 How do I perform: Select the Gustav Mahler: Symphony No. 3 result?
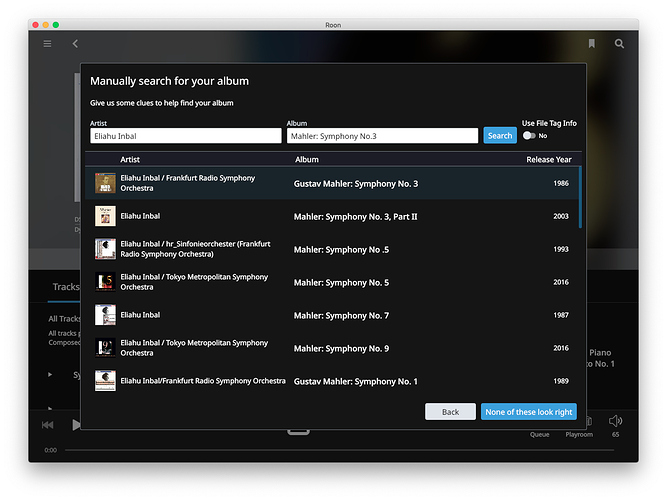coord(332,183)
